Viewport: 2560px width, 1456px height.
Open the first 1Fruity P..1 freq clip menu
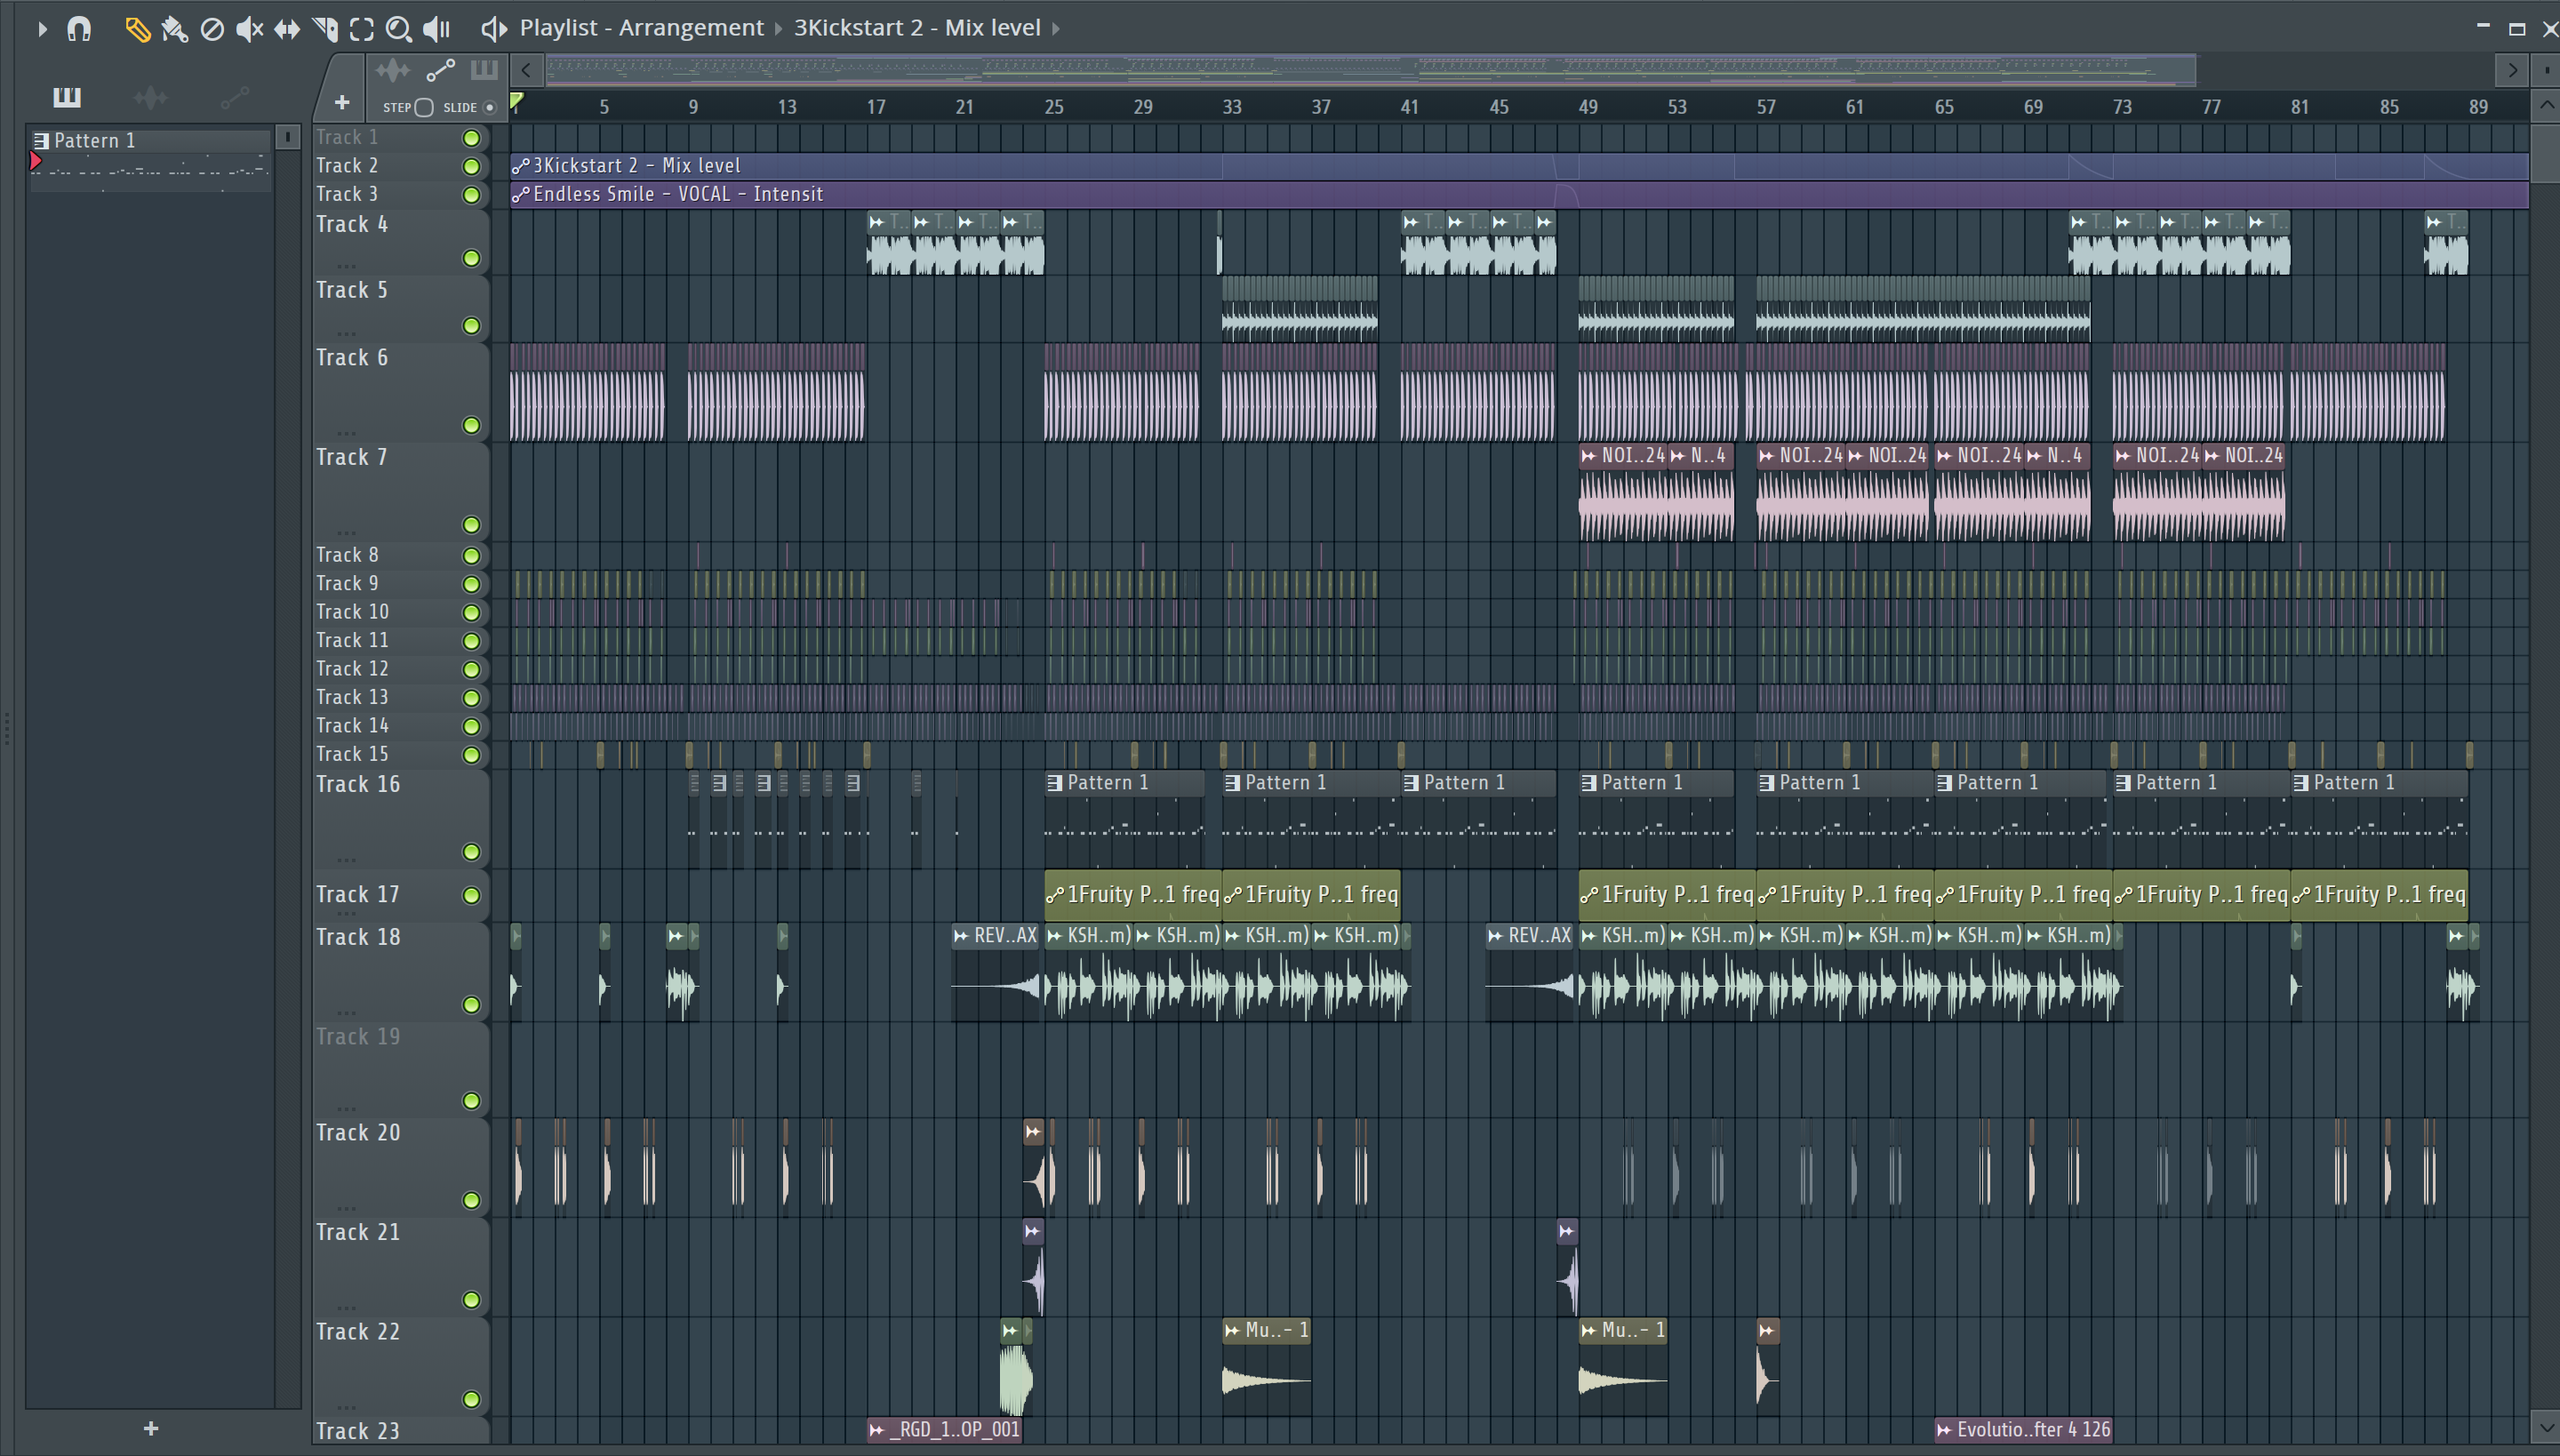1054,895
